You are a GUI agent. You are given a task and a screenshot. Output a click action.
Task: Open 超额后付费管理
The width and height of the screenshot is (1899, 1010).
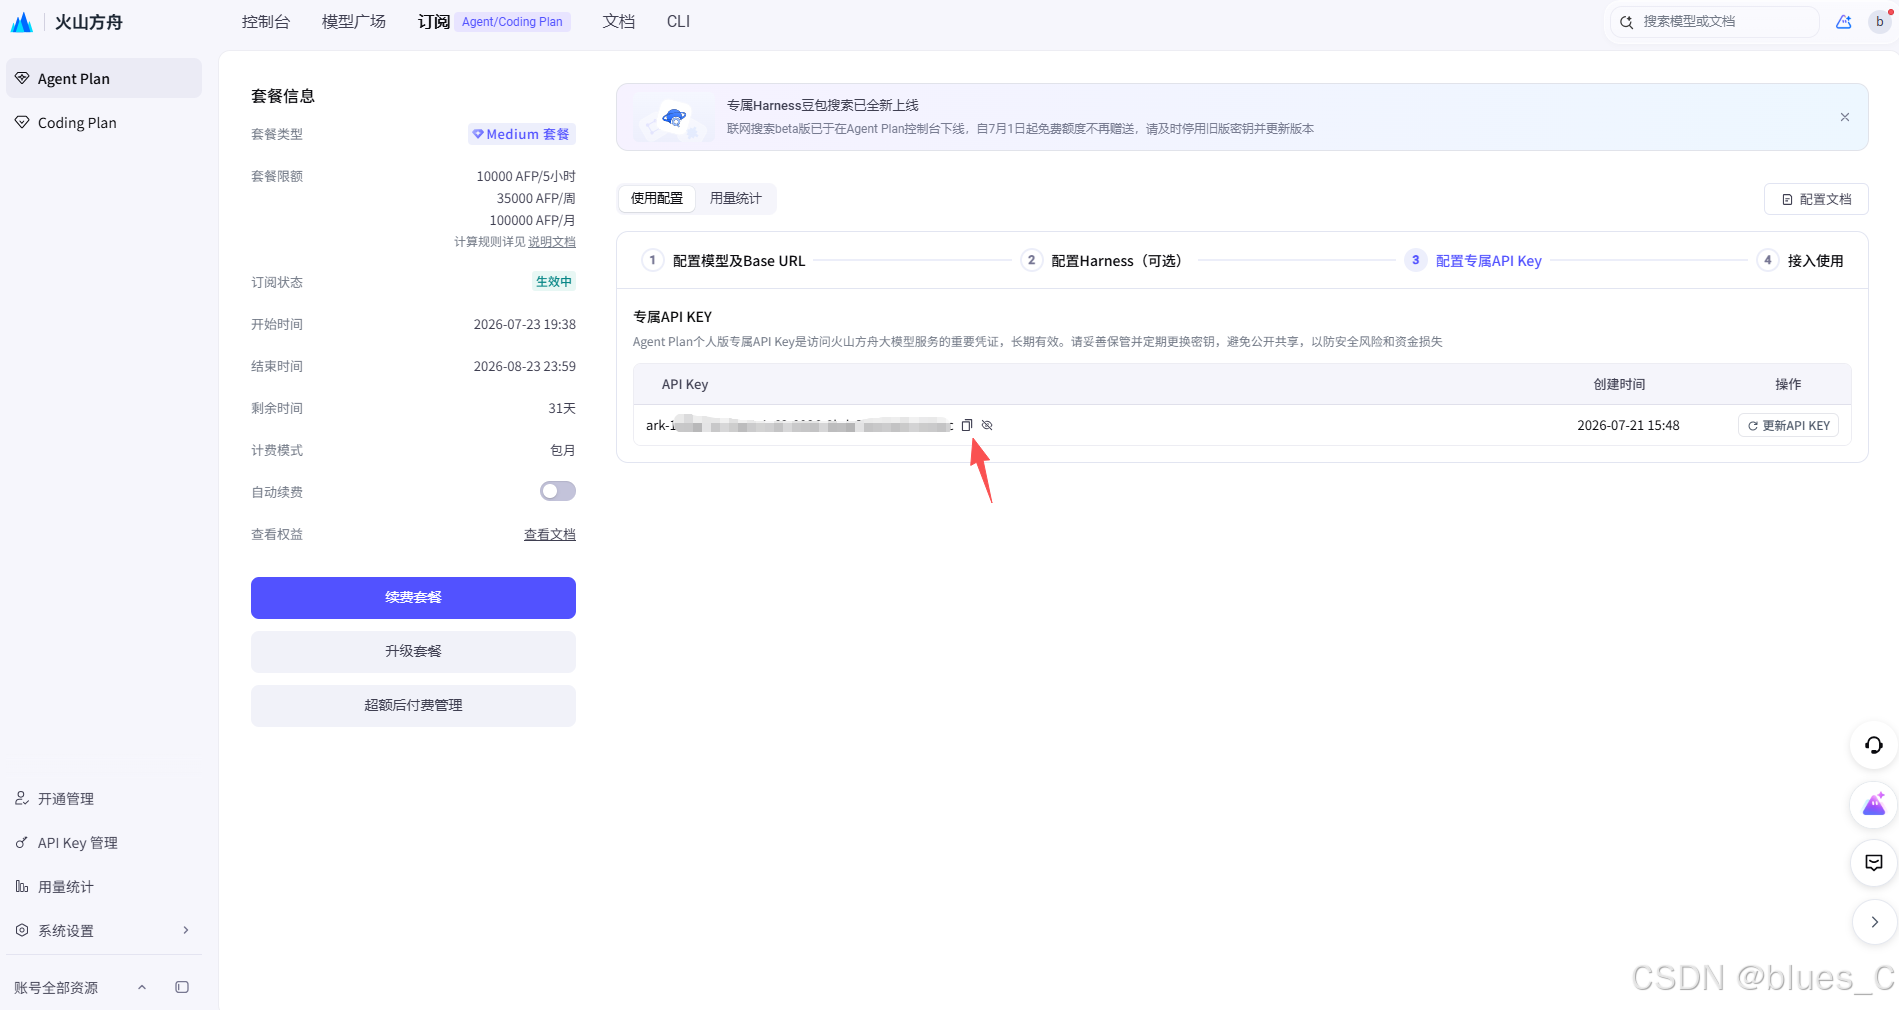click(x=413, y=705)
